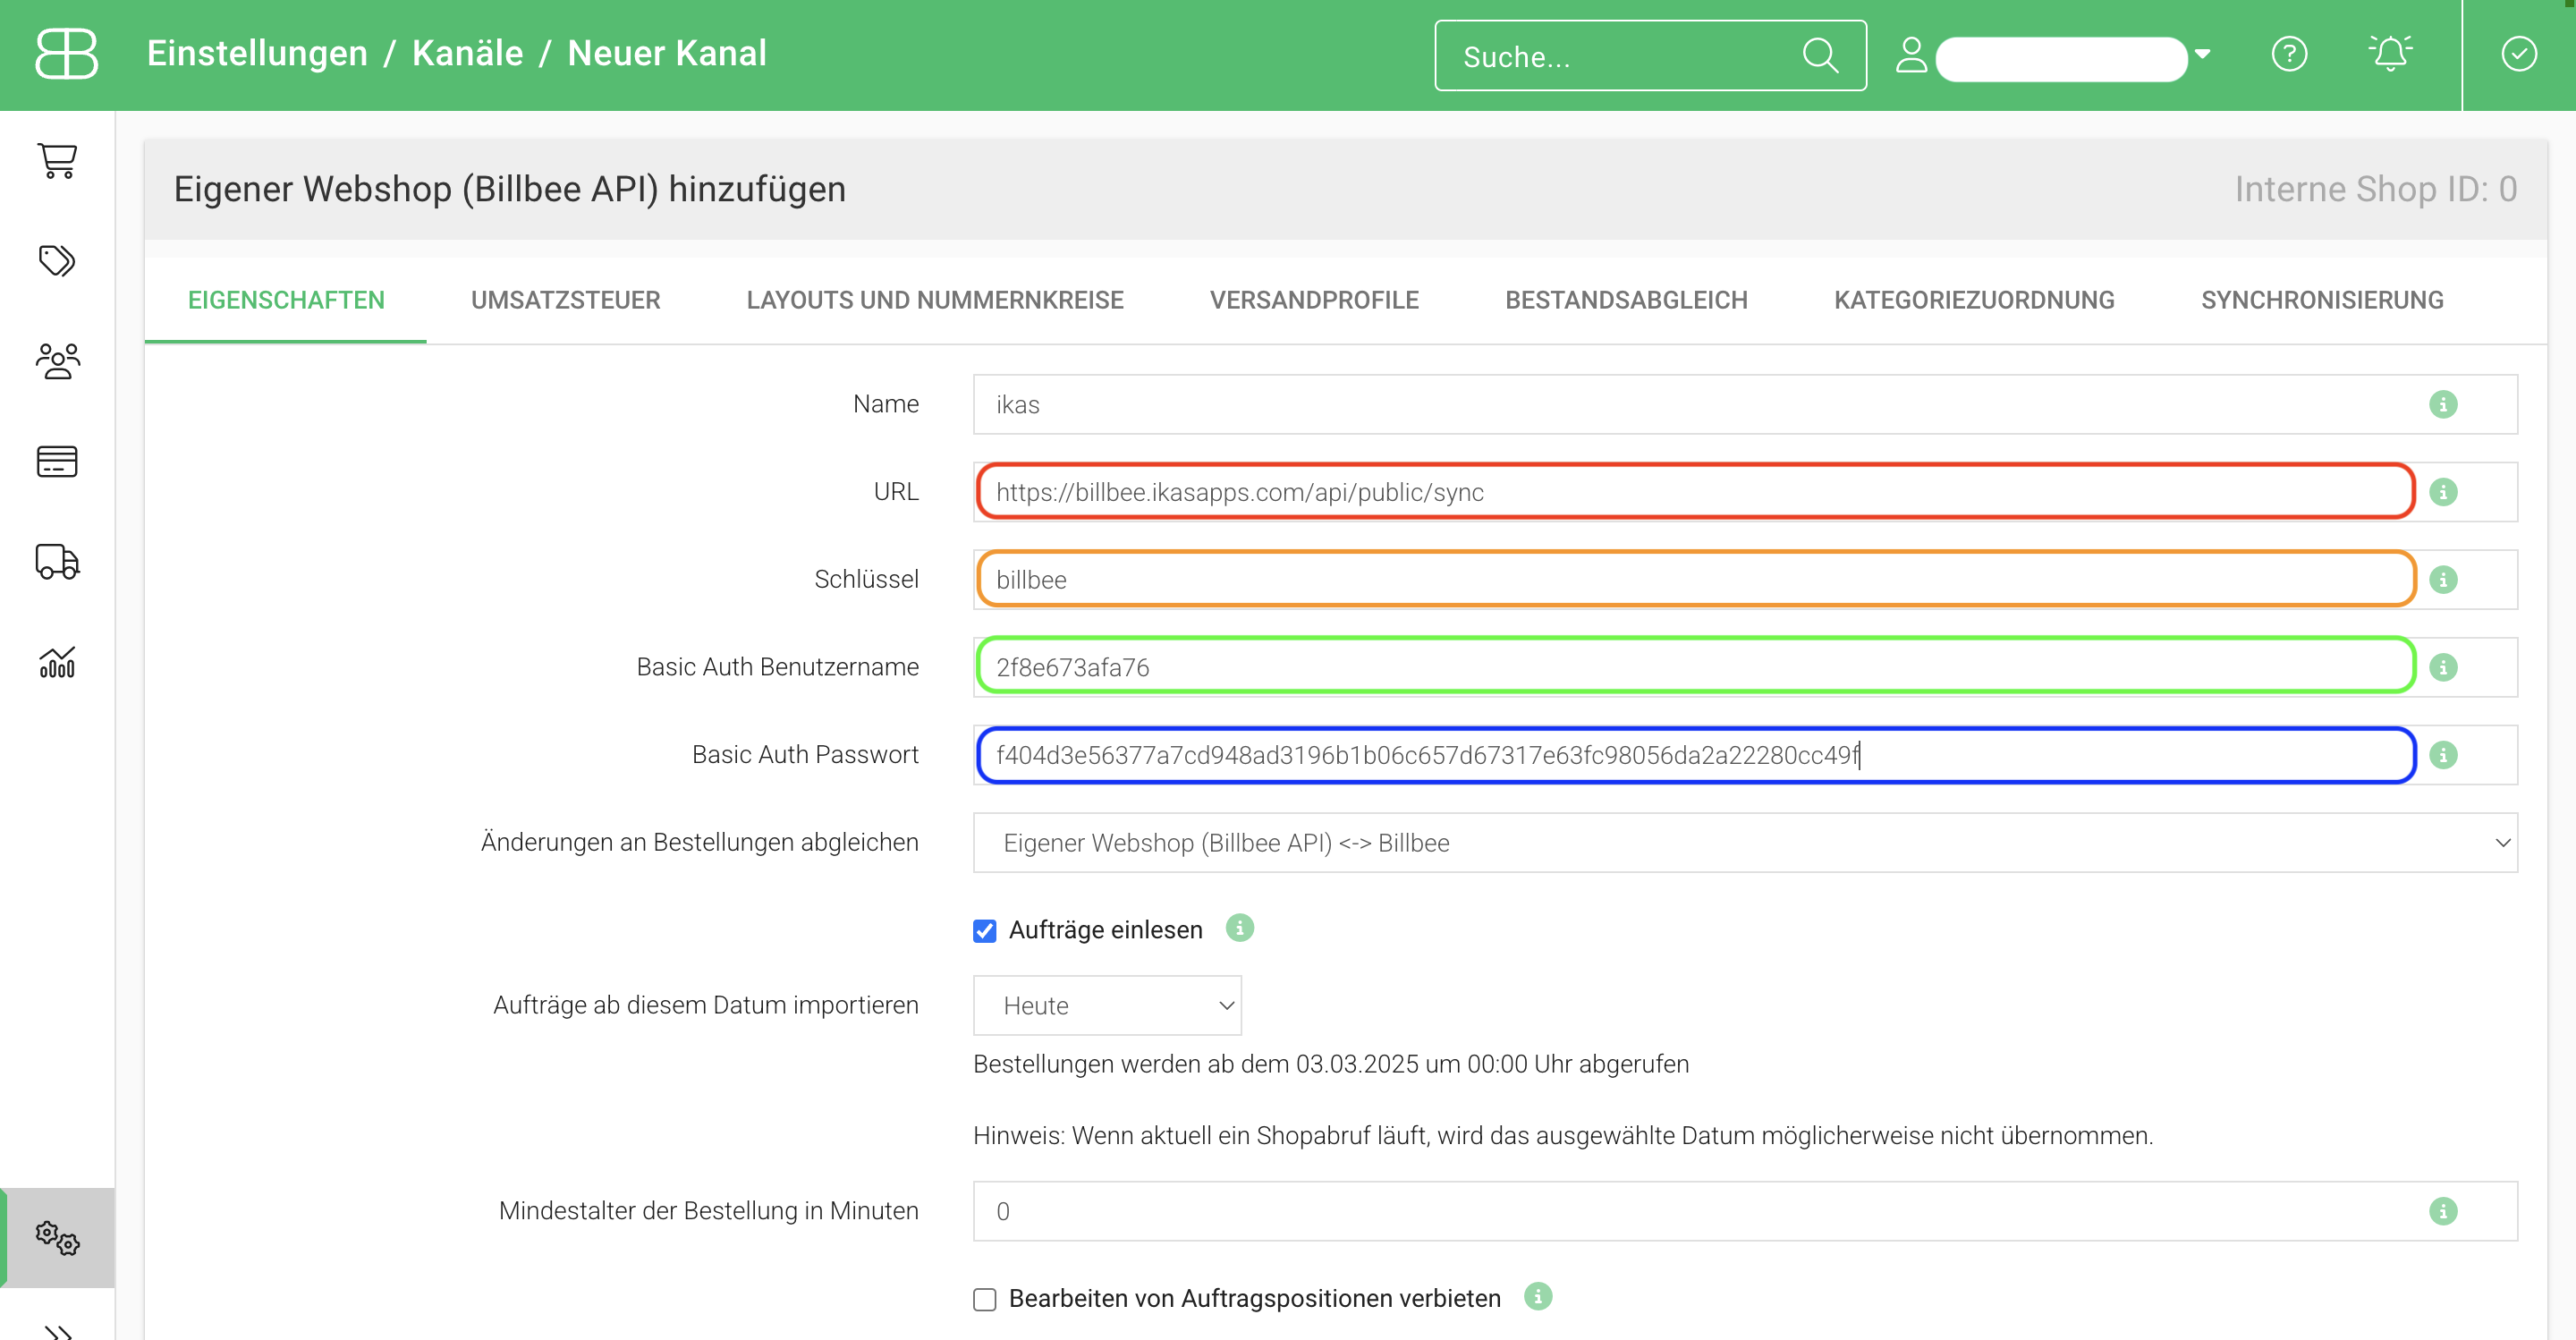
Task: Click the Neuer Kanal breadcrumb
Action: [x=667, y=53]
